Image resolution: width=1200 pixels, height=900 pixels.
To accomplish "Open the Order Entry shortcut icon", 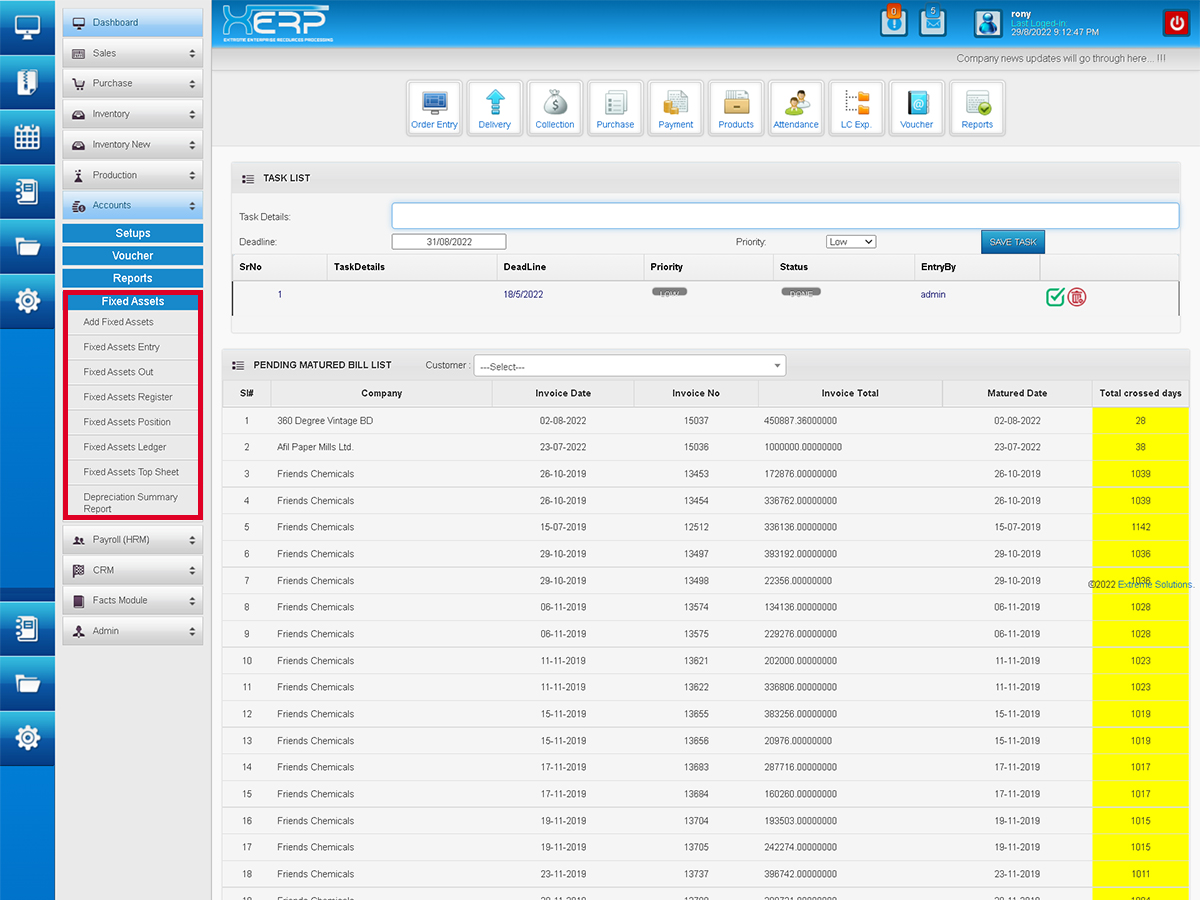I will coord(434,107).
